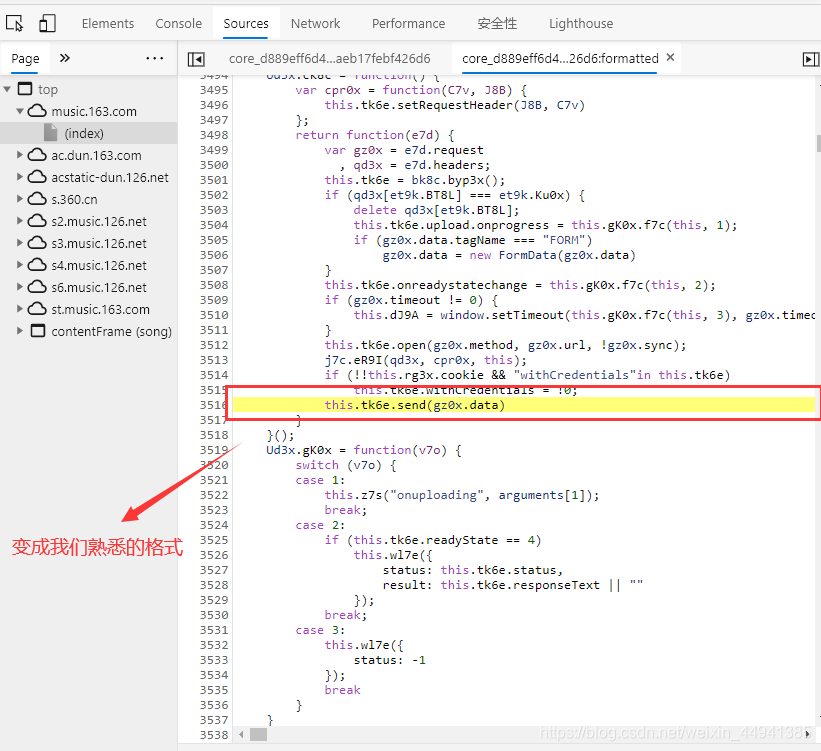Activate the inspect element picker icon
Viewport: 821px width, 751px height.
14,24
